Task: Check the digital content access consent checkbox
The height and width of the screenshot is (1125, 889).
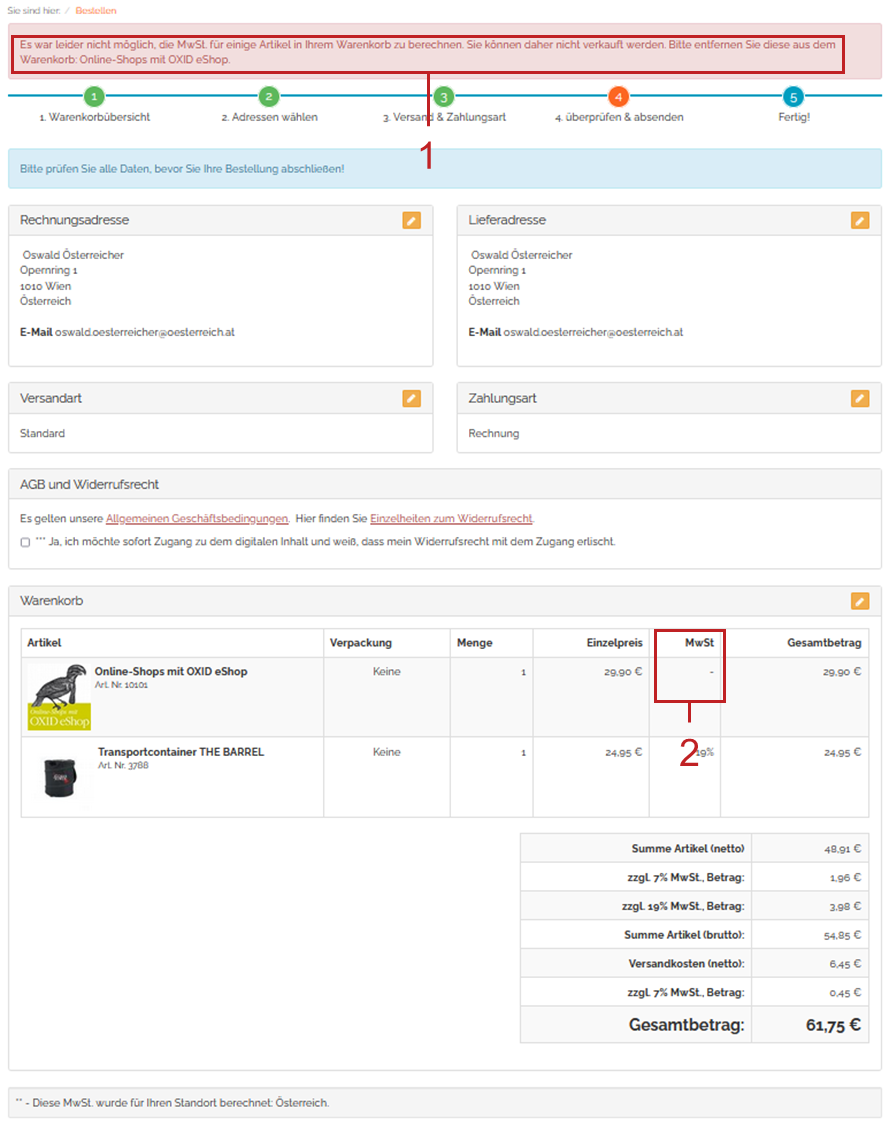Action: (x=25, y=542)
